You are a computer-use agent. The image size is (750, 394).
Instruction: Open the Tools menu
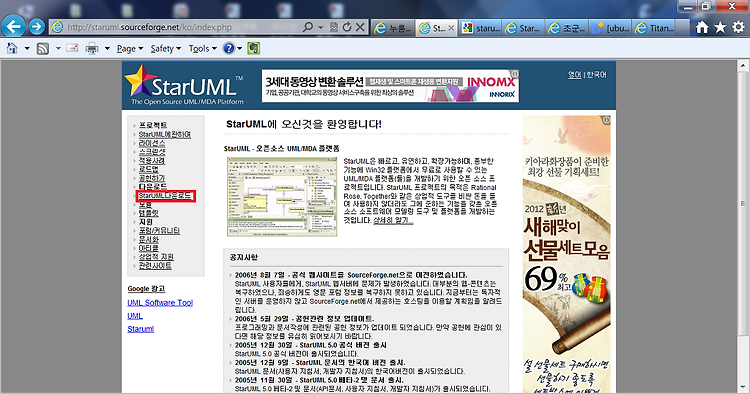(x=202, y=49)
